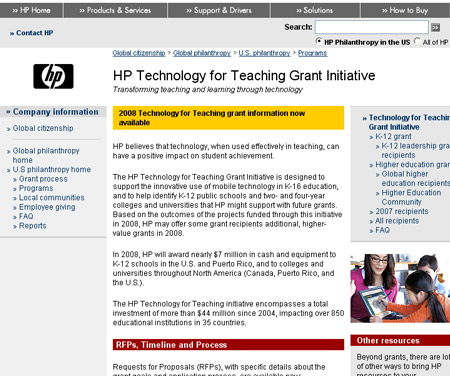
Task: Select the All of HP radio option
Action: [x=417, y=41]
